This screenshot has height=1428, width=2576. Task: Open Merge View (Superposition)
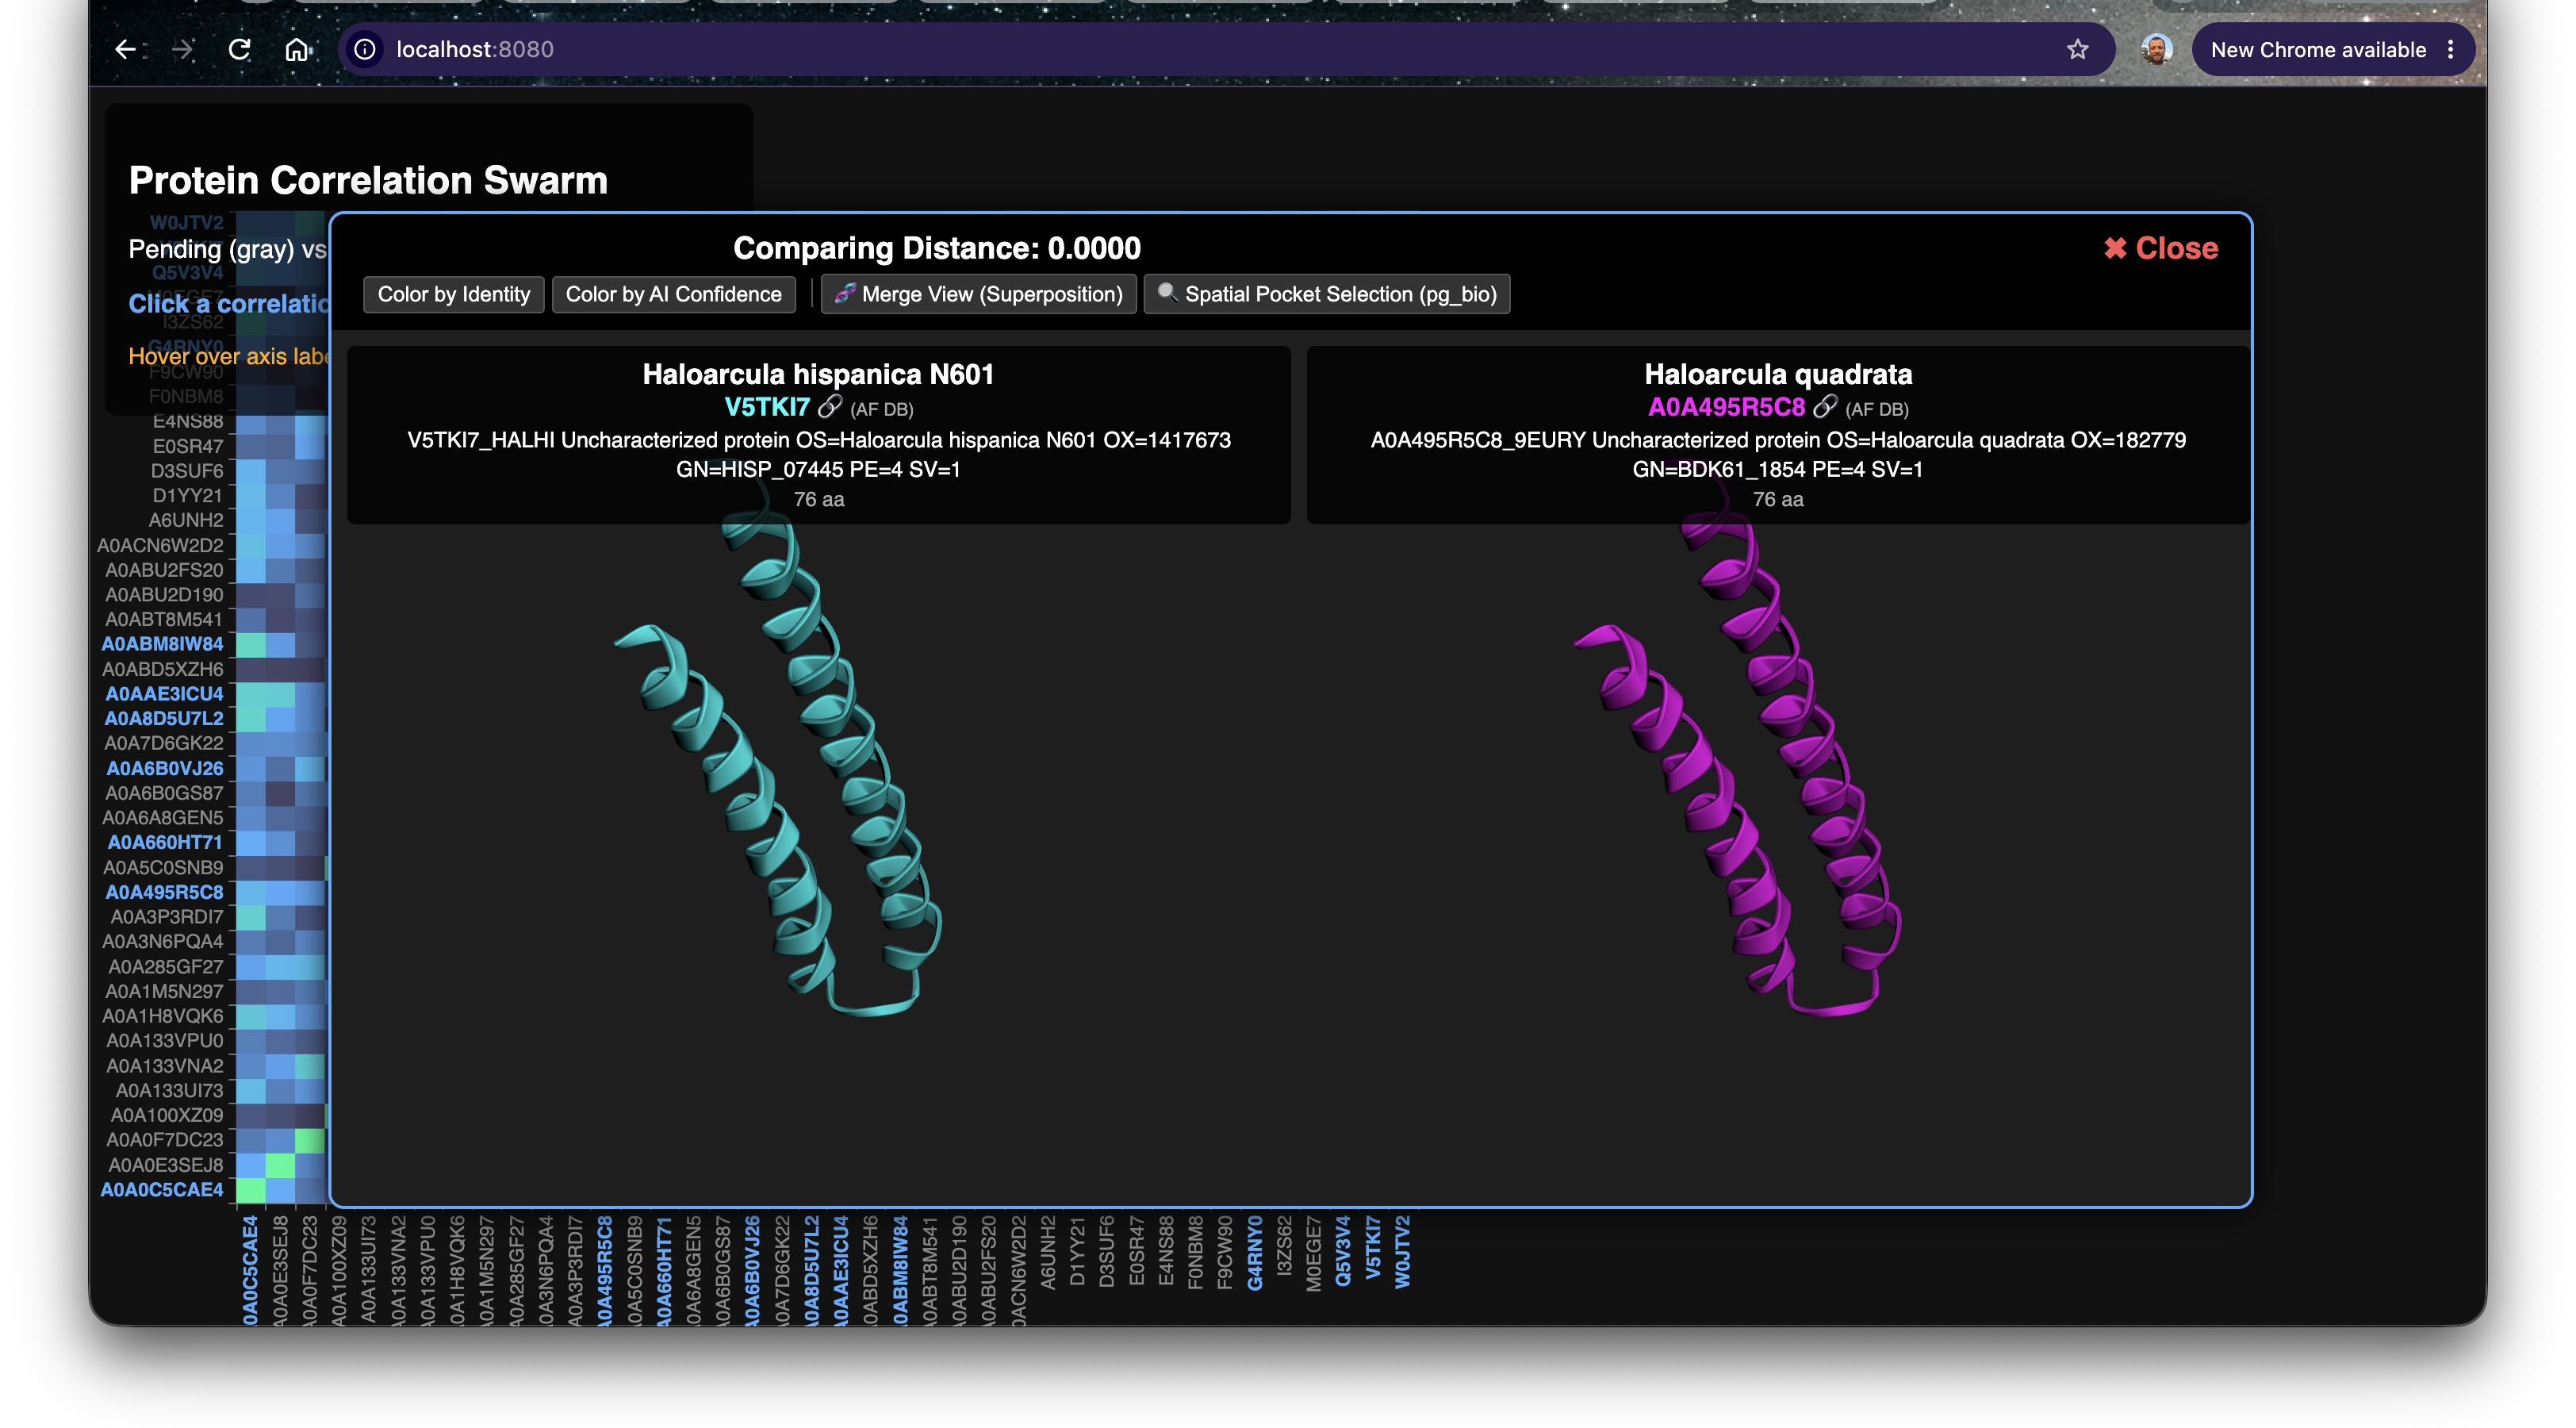click(x=978, y=294)
